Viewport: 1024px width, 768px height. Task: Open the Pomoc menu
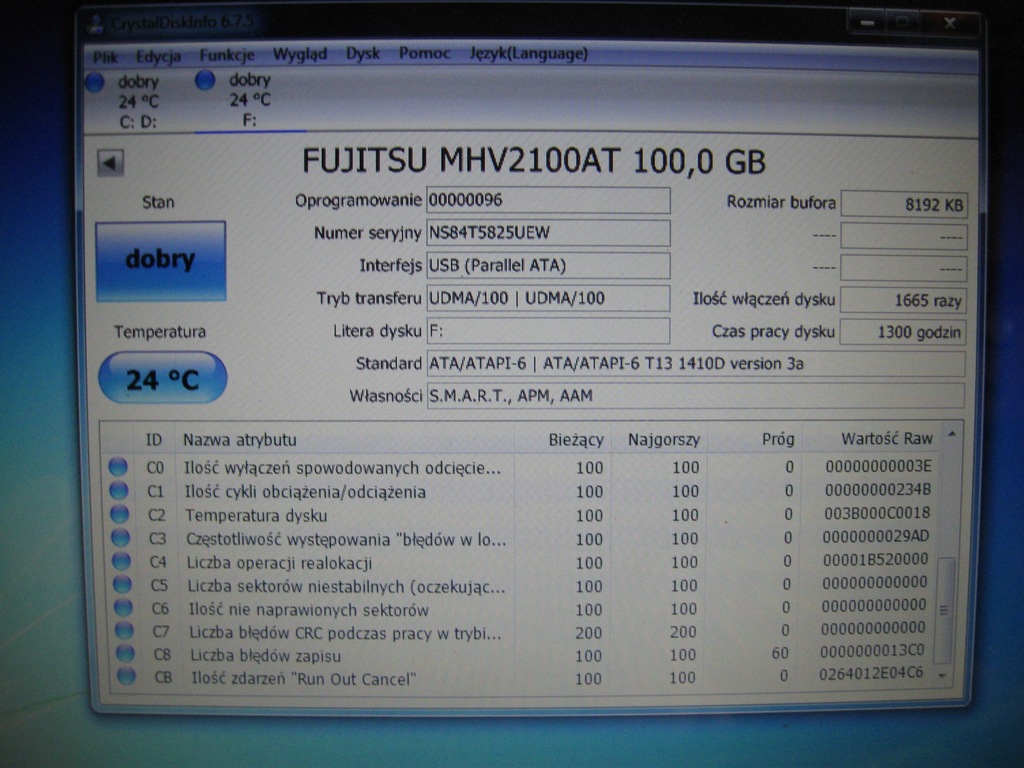pos(424,54)
